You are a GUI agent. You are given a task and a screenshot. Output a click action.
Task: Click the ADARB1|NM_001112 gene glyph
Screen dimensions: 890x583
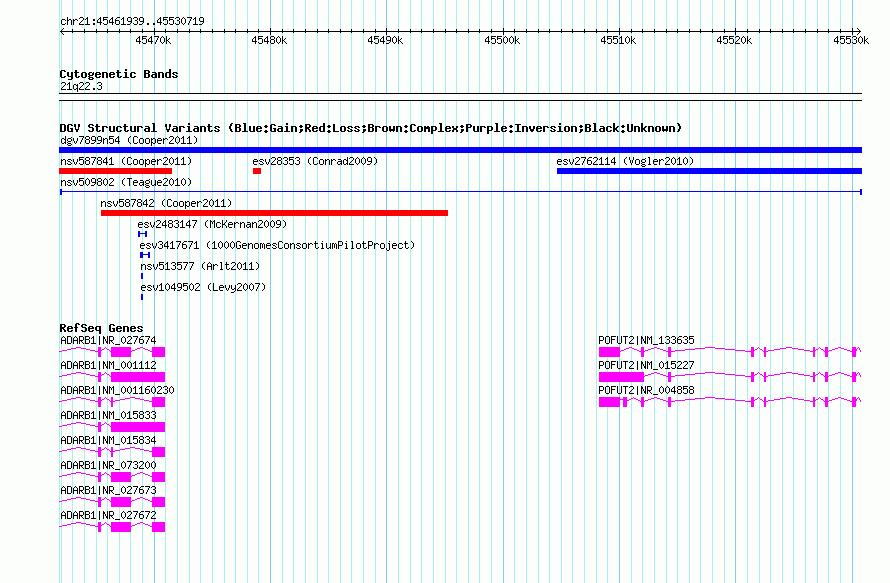(112, 377)
